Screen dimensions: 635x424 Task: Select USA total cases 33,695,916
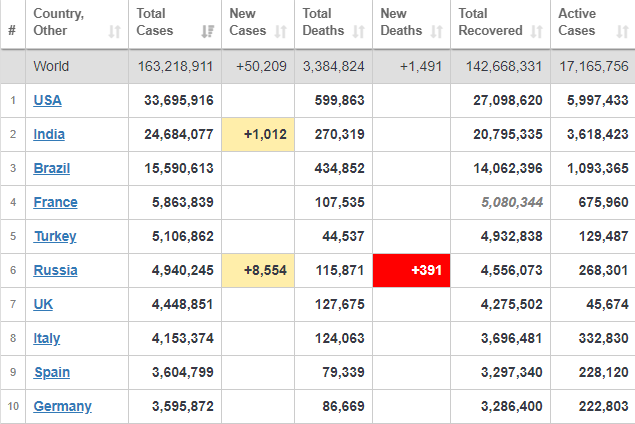[179, 100]
